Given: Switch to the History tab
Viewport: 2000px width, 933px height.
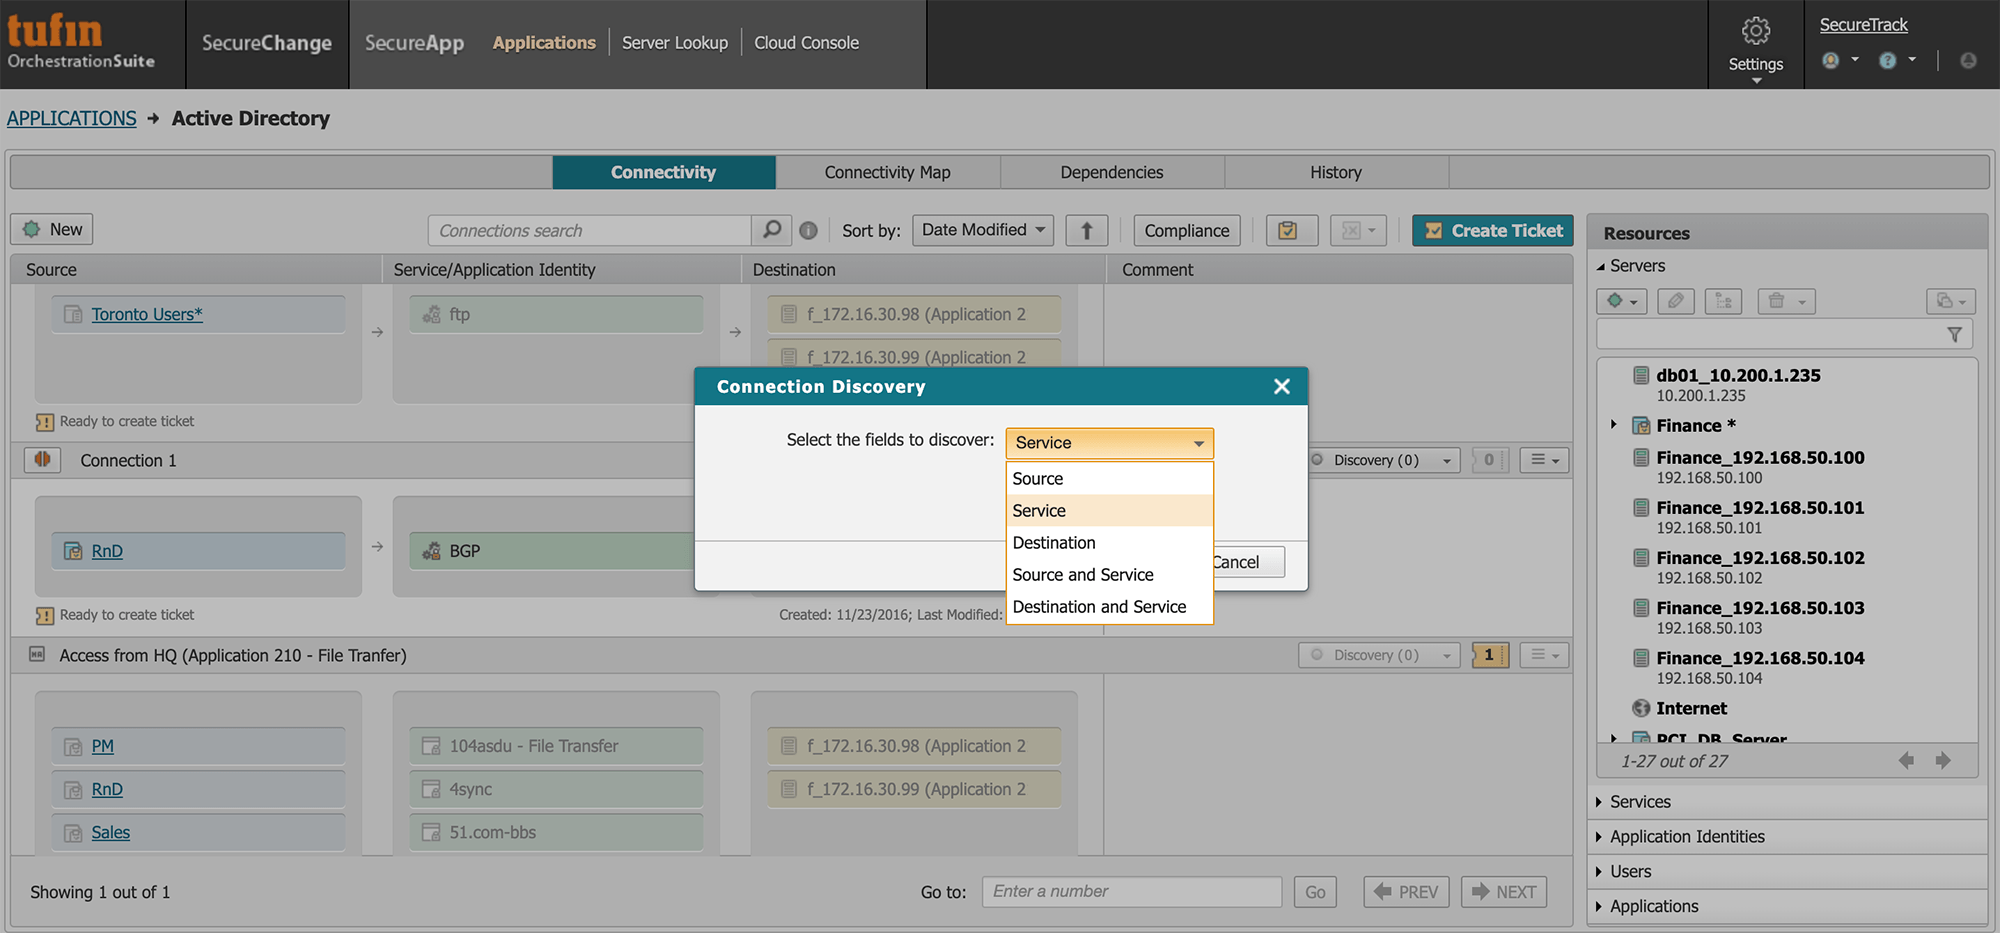Looking at the screenshot, I should (1336, 172).
